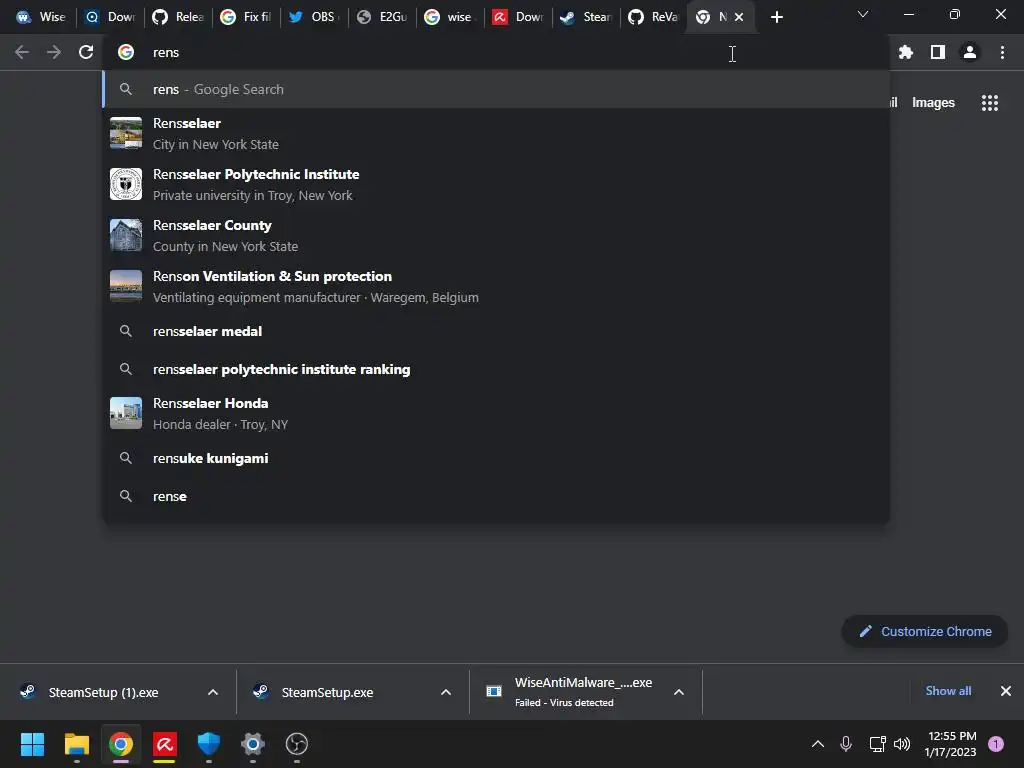Switch to the Fix fil Google tab
The height and width of the screenshot is (768, 1024).
[246, 17]
